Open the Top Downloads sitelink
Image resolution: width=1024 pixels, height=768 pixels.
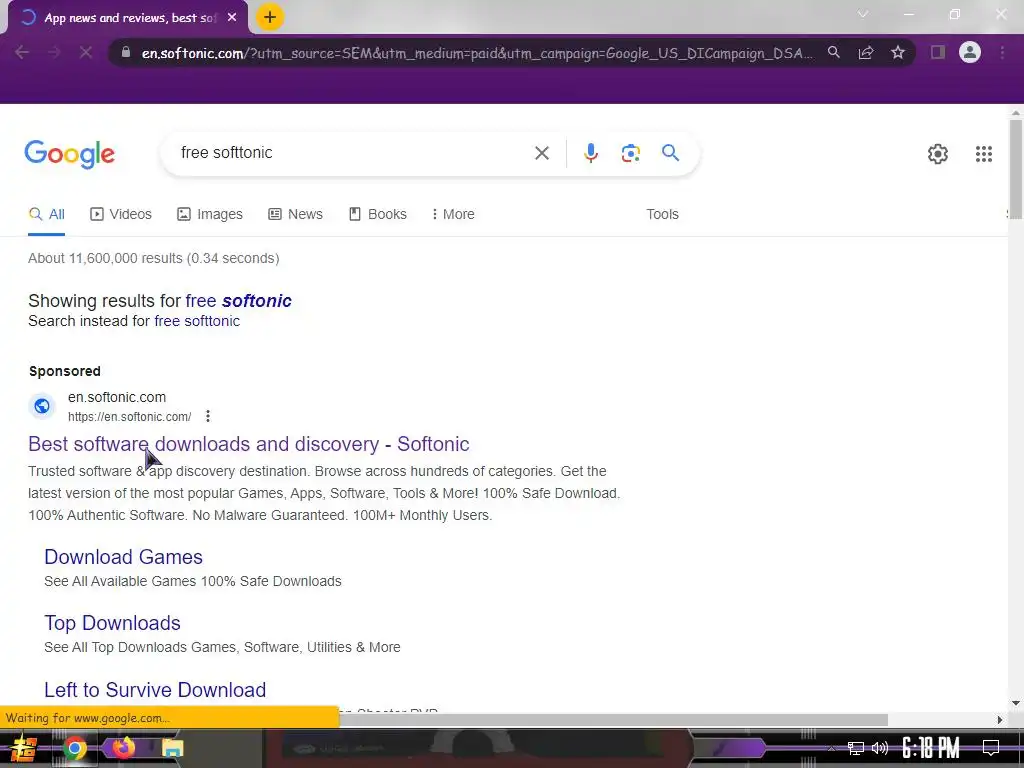(112, 623)
